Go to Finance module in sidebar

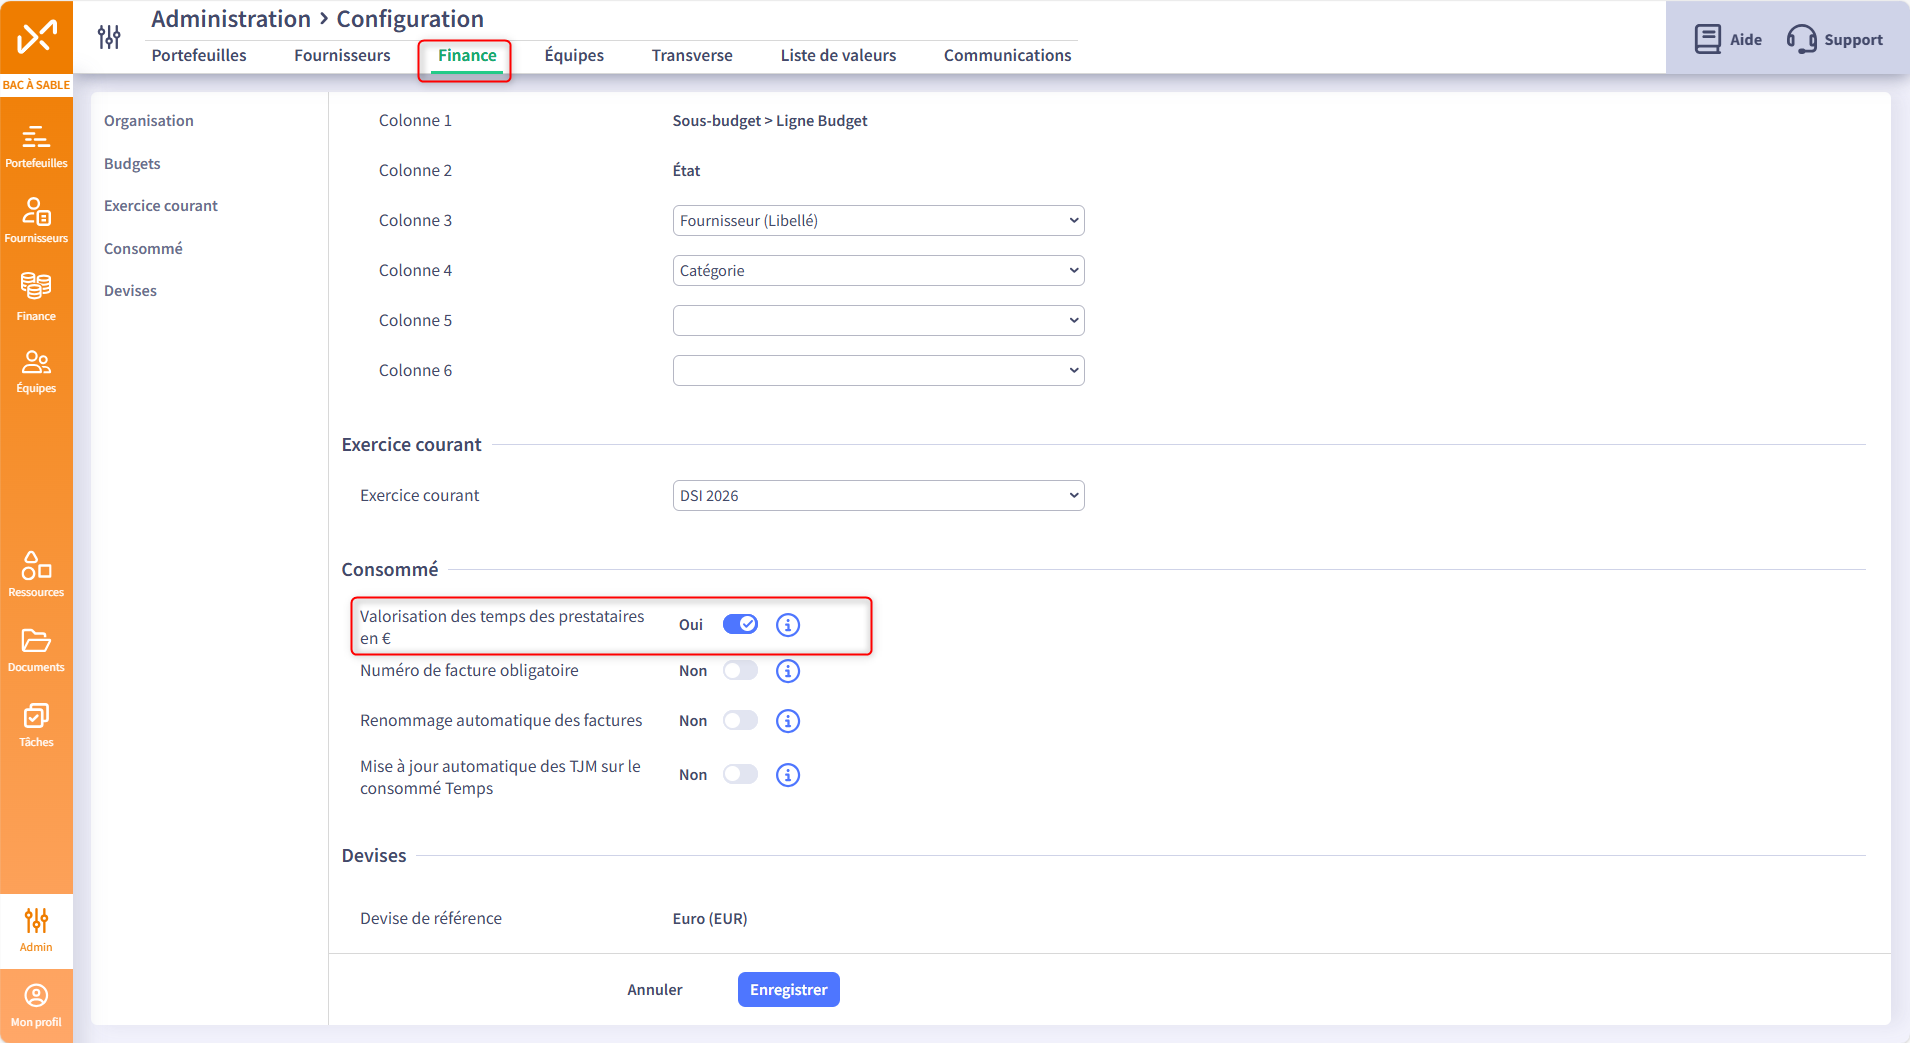pyautogui.click(x=36, y=296)
